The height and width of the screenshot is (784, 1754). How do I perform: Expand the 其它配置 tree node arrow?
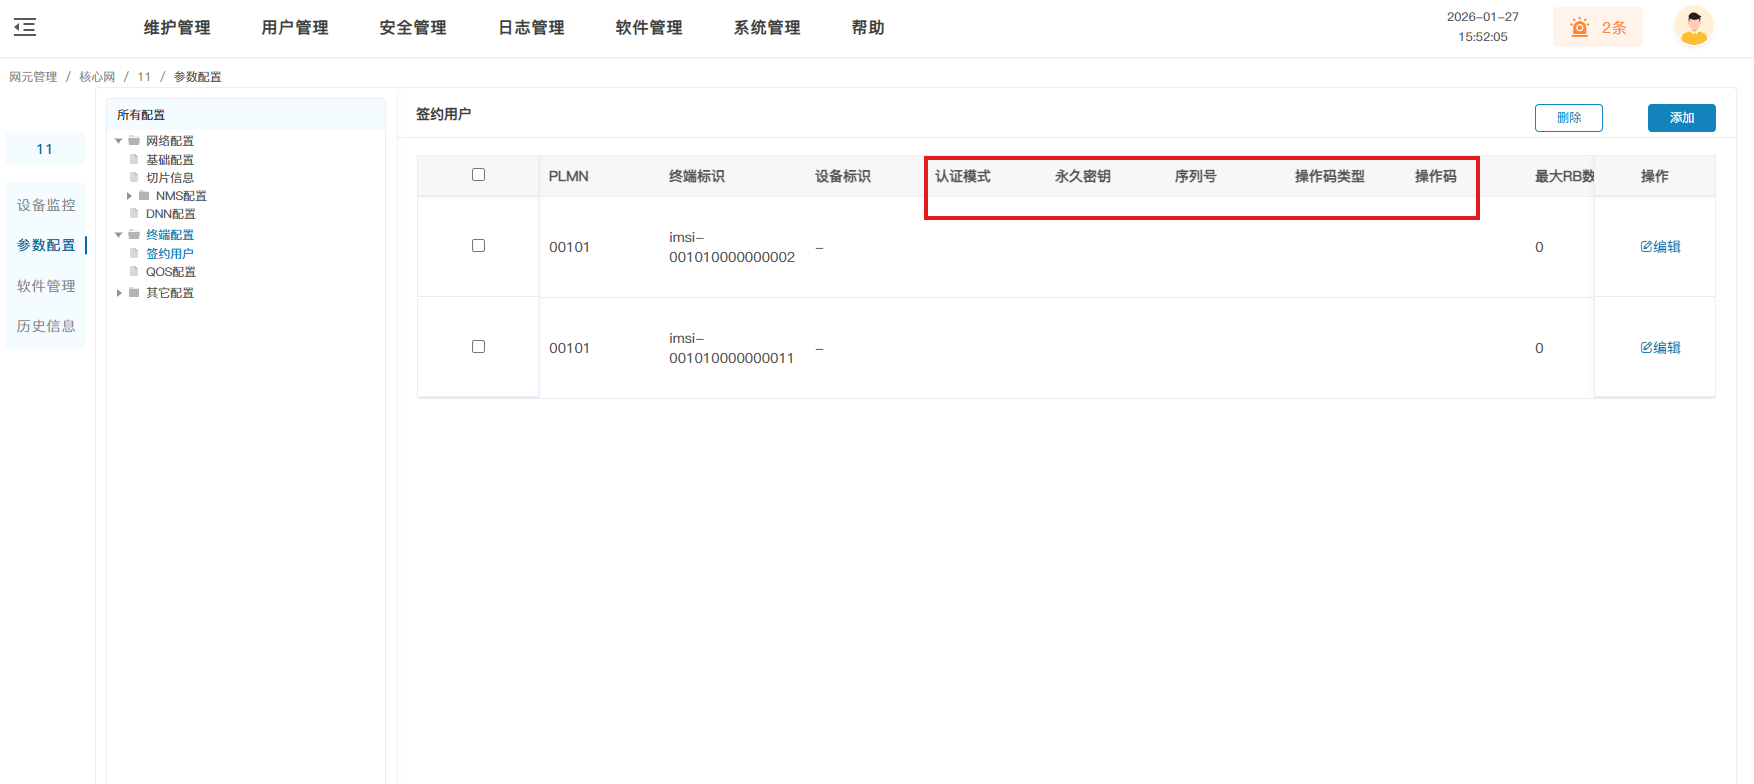point(119,293)
